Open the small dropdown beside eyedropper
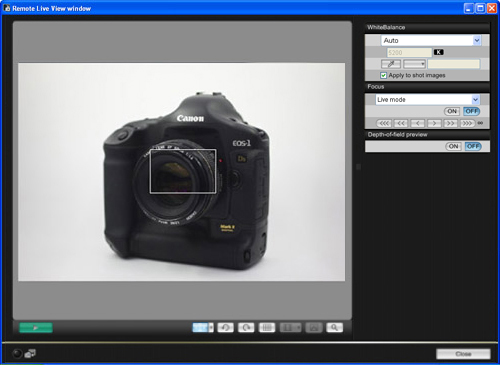Viewport: 500px width, 365px height. [x=414, y=64]
